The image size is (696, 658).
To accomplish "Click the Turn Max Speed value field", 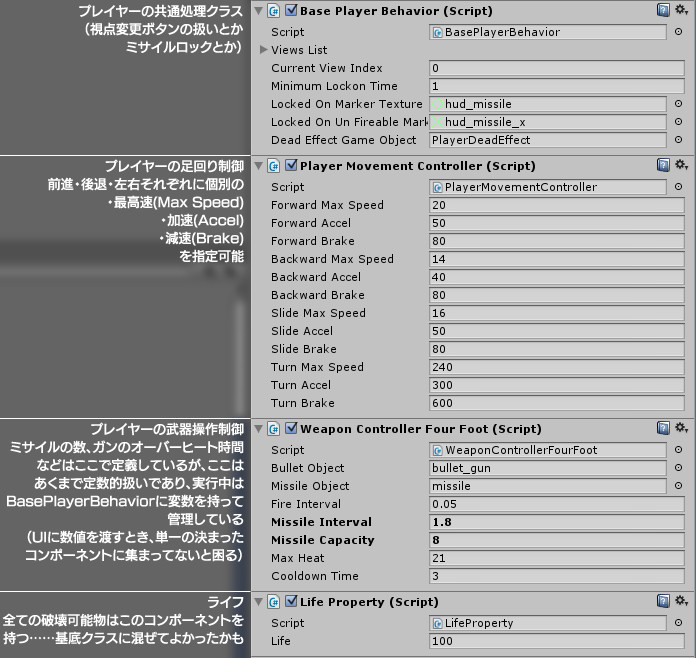I will coord(557,367).
